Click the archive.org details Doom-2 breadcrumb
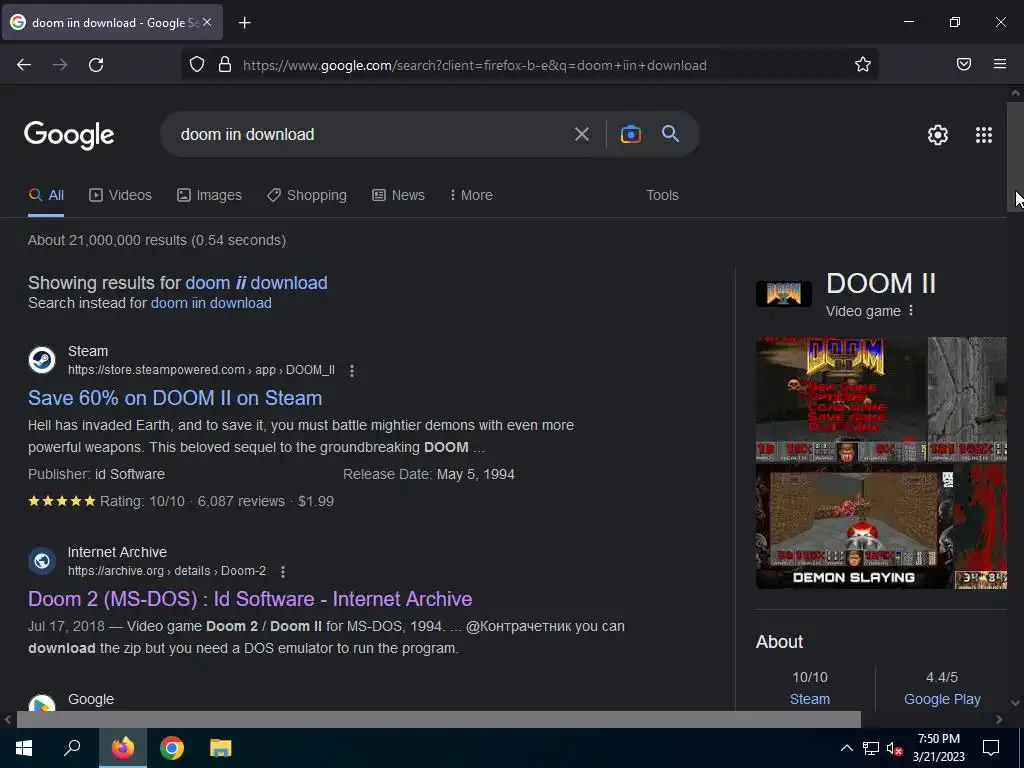Image resolution: width=1024 pixels, height=768 pixels. point(167,571)
